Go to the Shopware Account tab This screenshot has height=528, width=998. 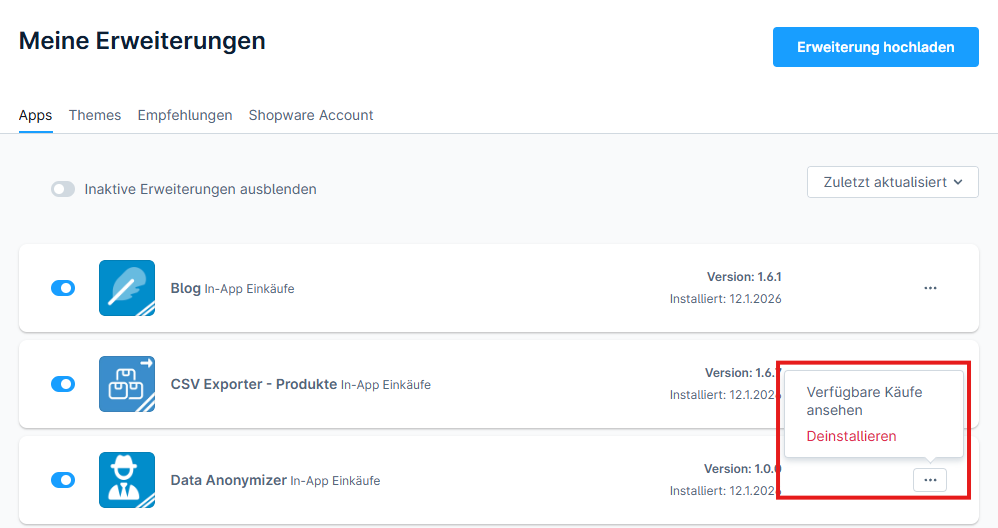click(311, 115)
